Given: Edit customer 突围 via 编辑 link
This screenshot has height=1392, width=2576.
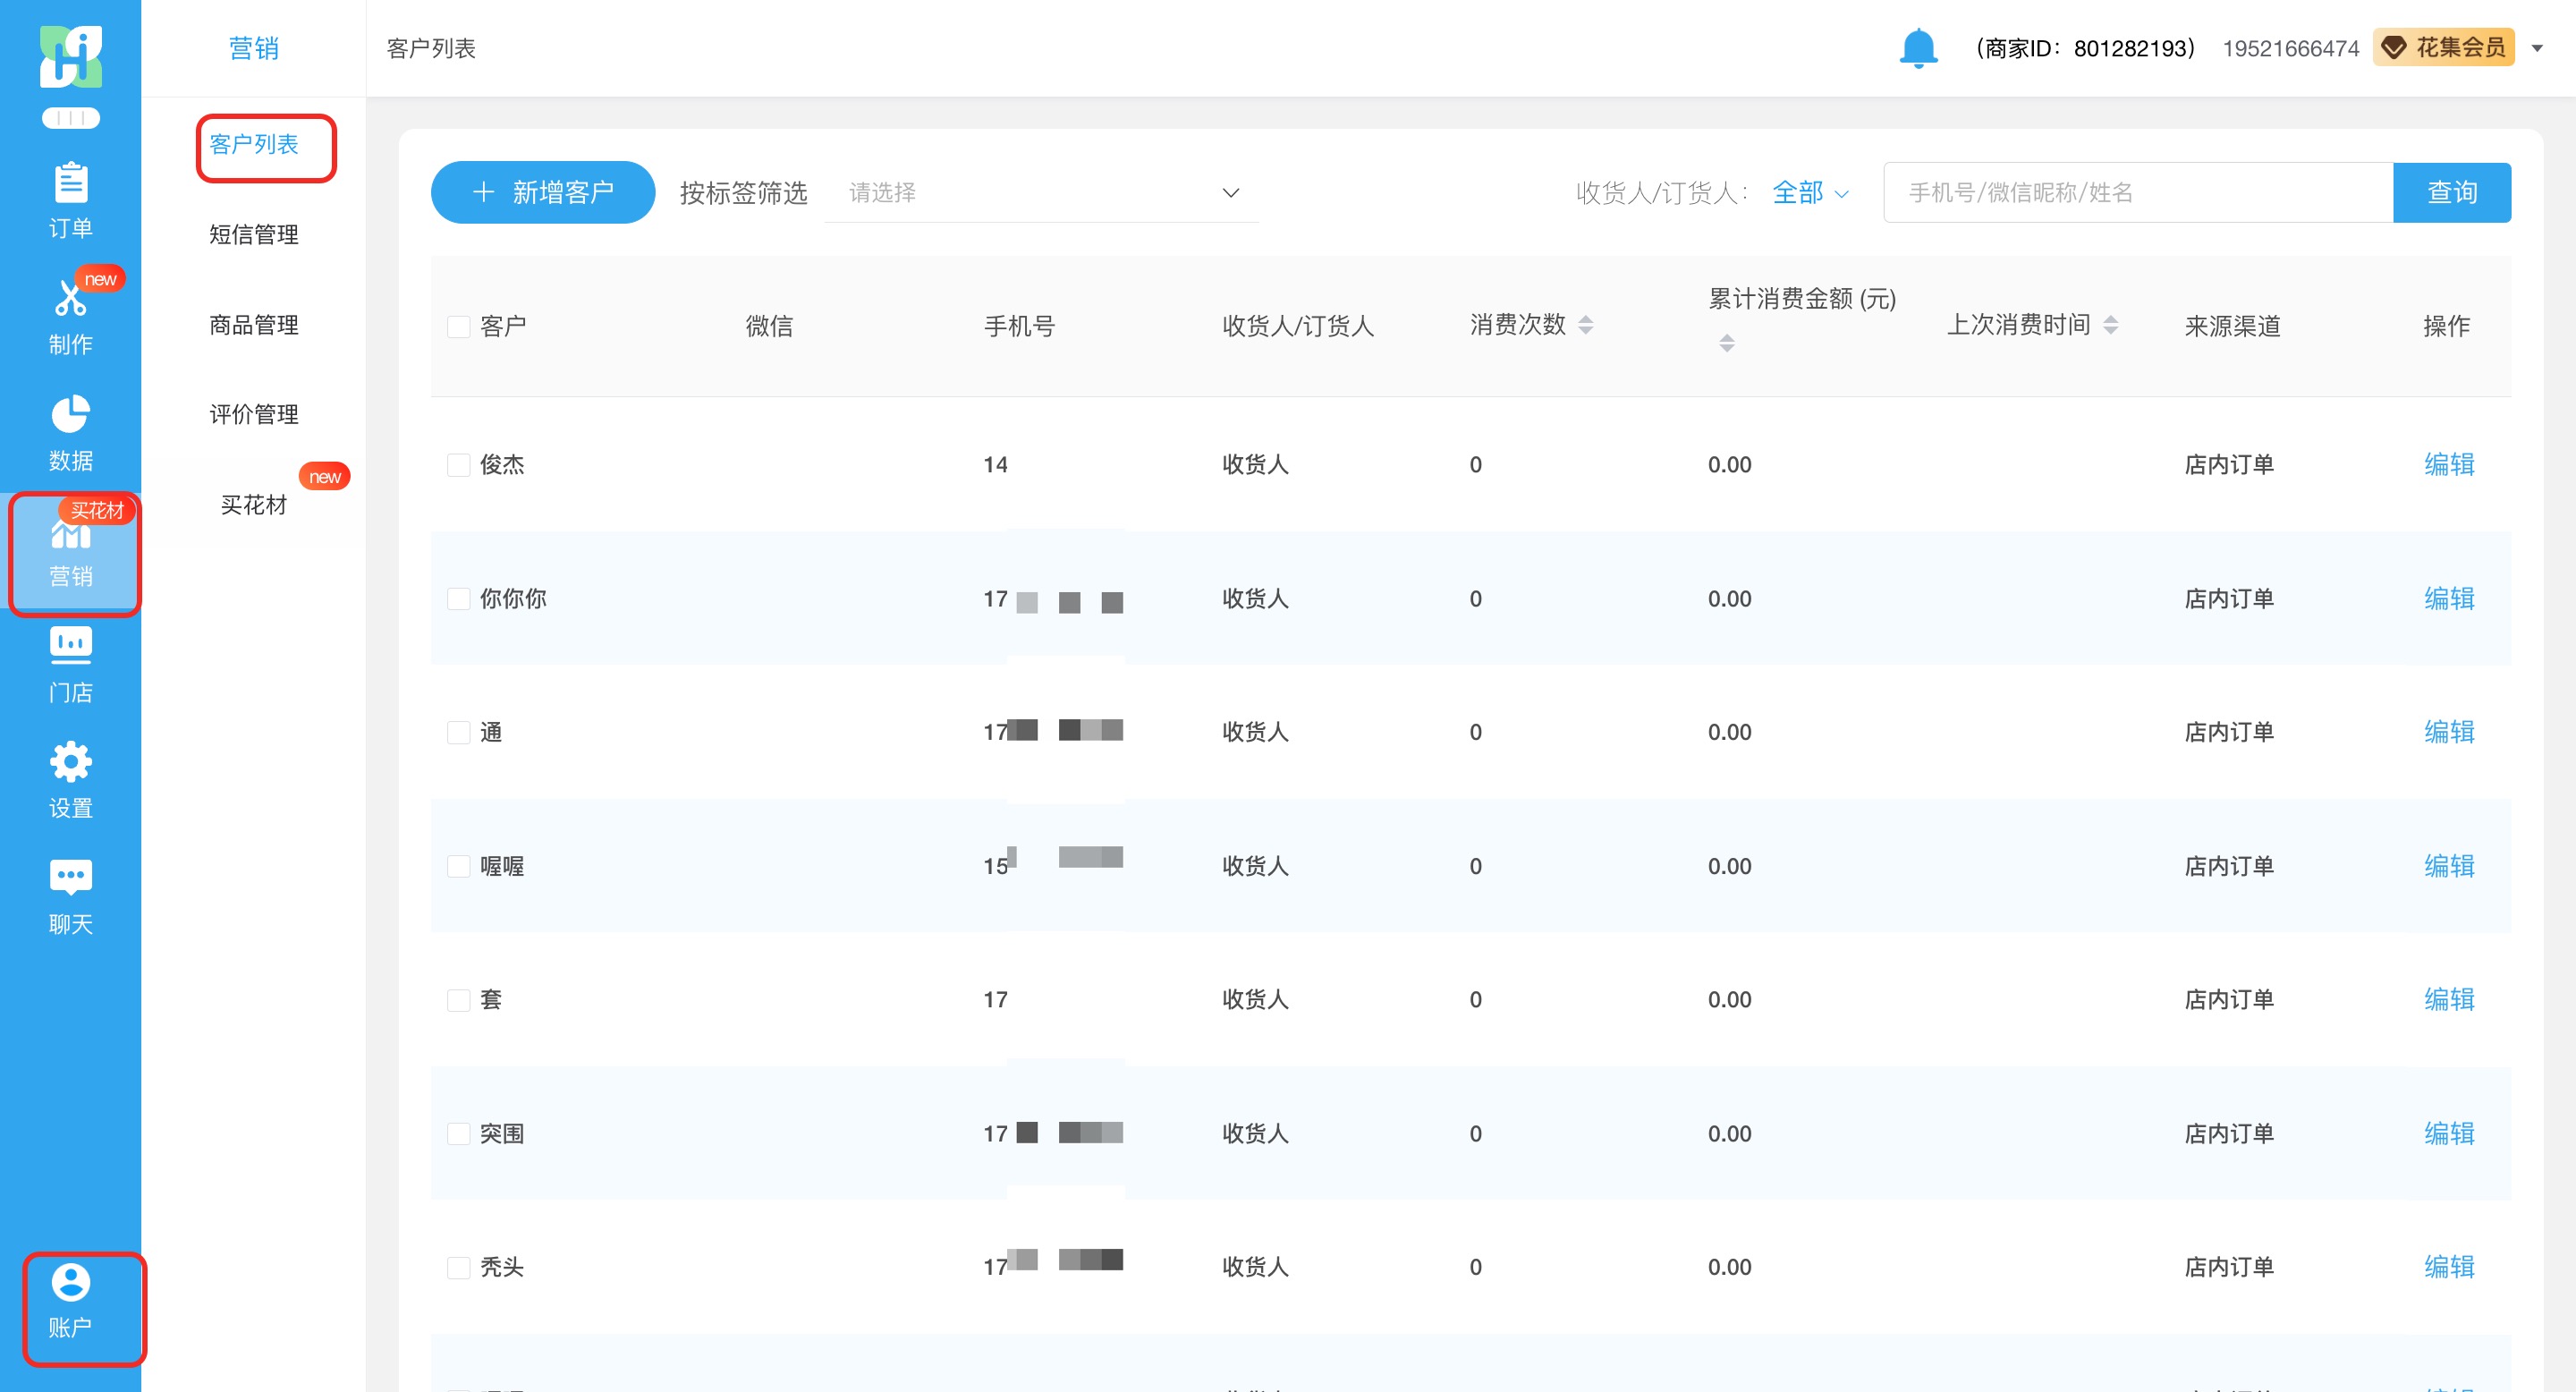Looking at the screenshot, I should [2449, 1133].
